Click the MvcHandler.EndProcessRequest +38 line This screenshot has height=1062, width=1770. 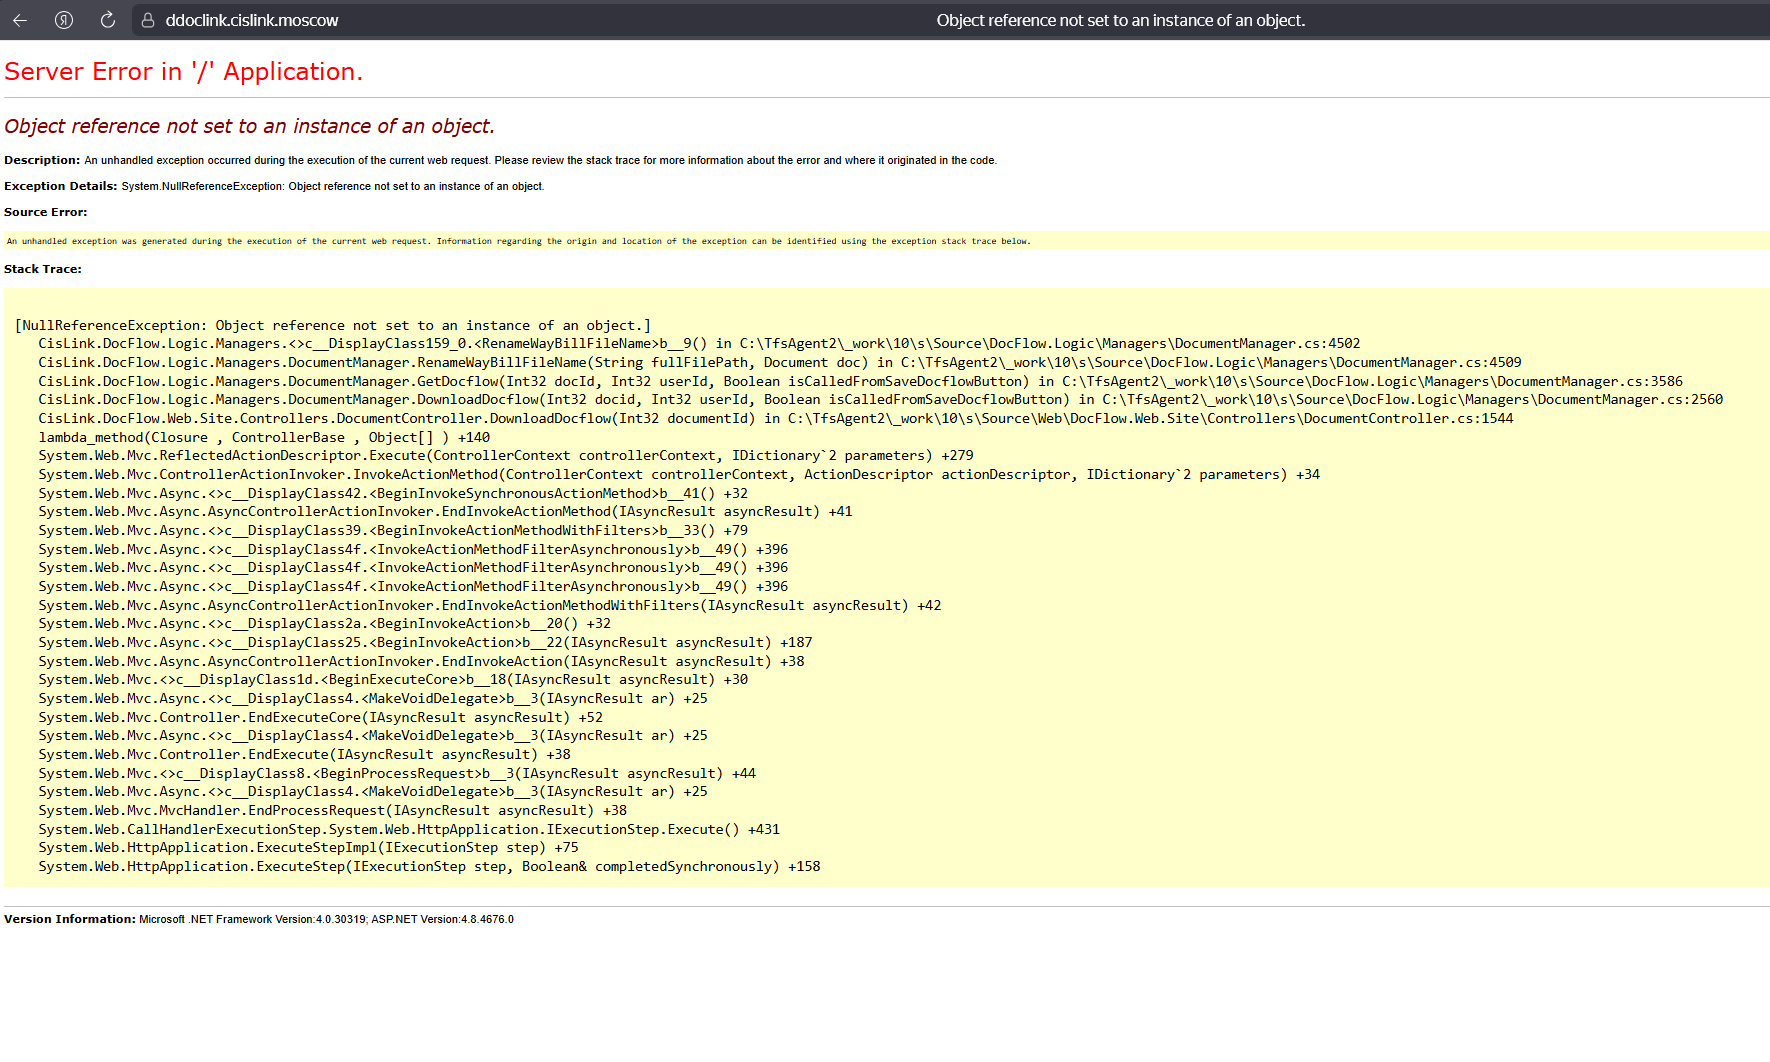pyautogui.click(x=333, y=810)
